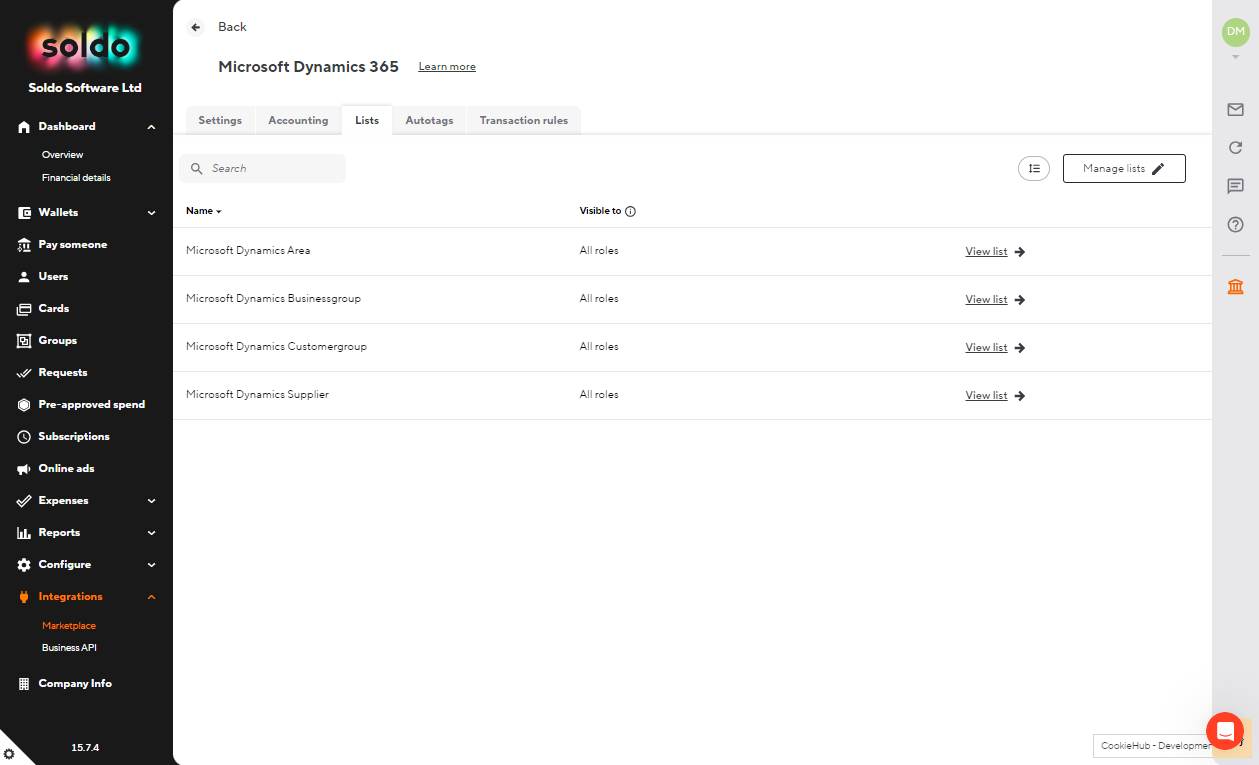
Task: Click the Users person icon
Action: pyautogui.click(x=24, y=277)
